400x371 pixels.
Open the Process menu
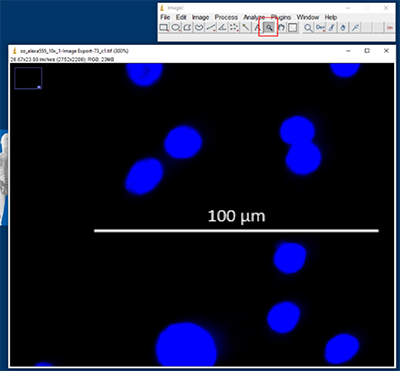coord(226,17)
